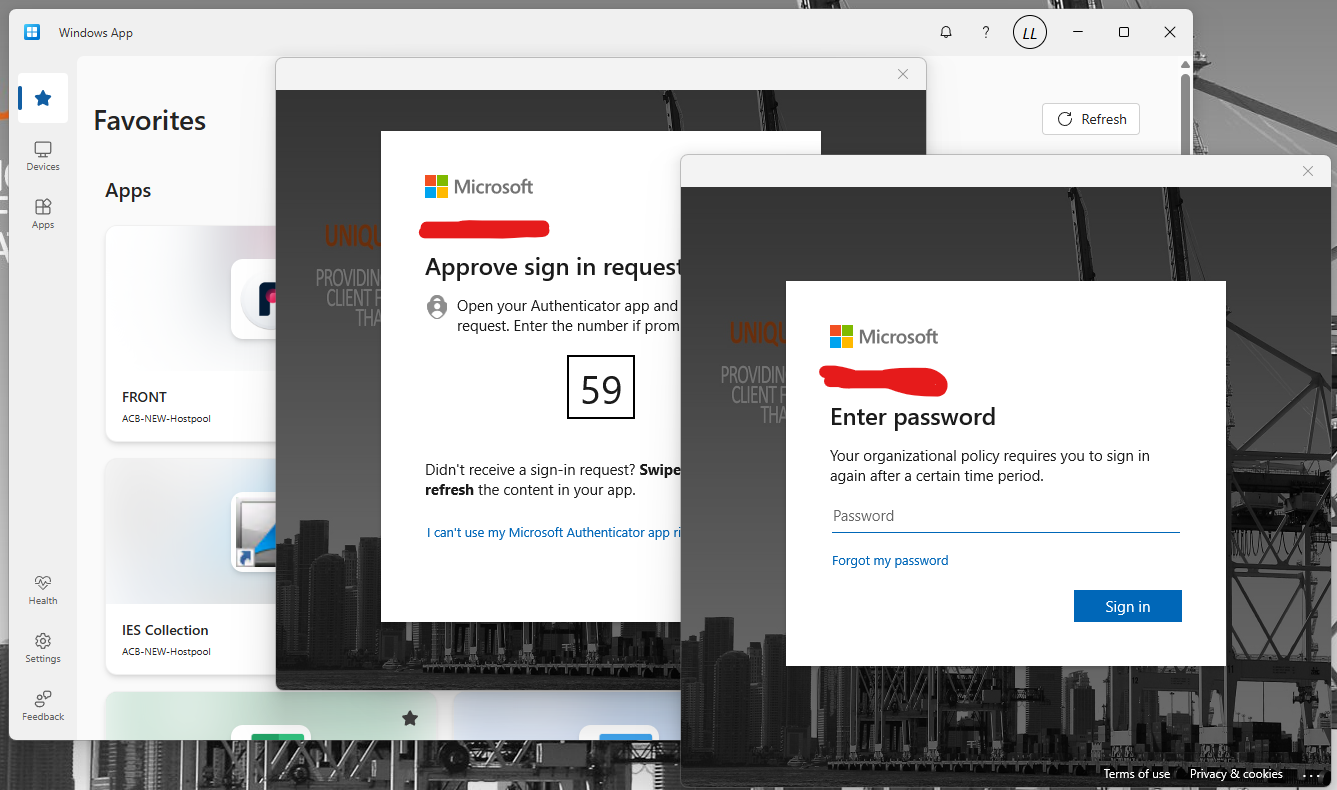Open Health in the sidebar
Image resolution: width=1337 pixels, height=790 pixels.
pos(43,590)
